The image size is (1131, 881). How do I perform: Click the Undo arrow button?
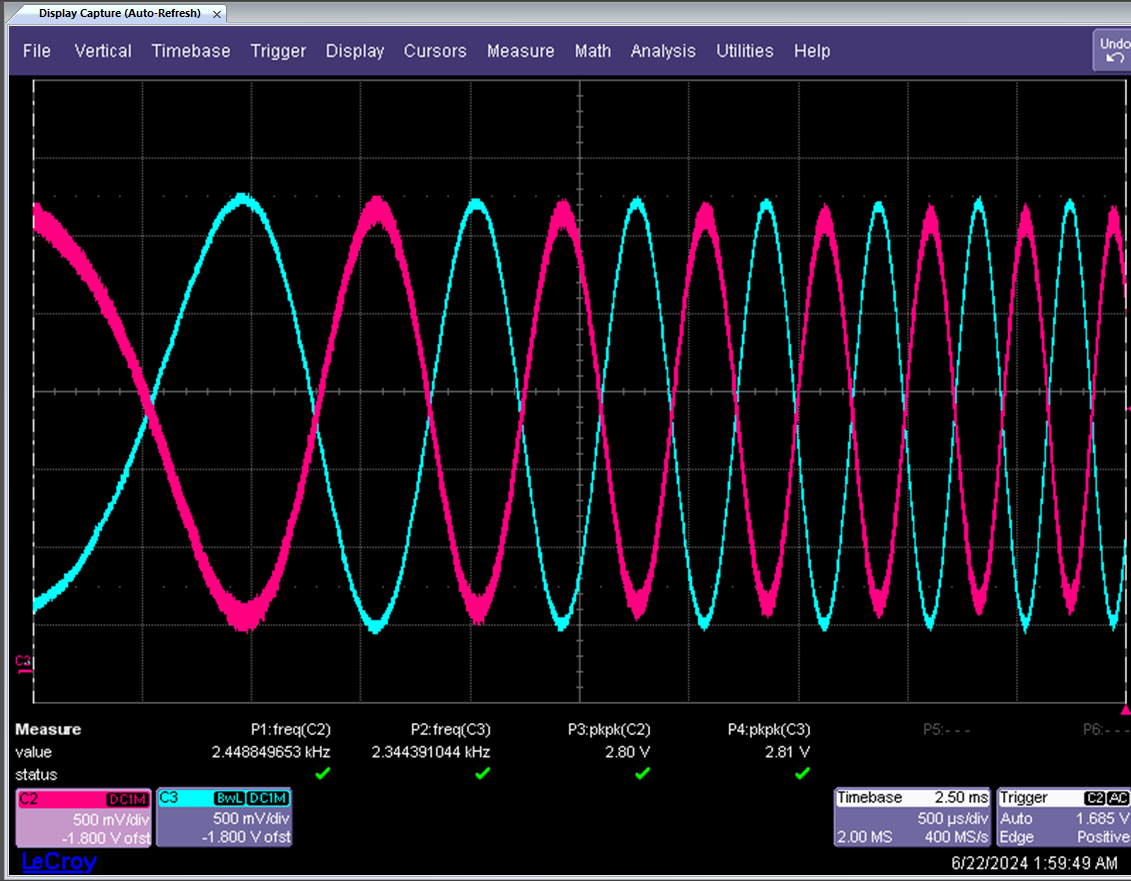(x=1113, y=50)
